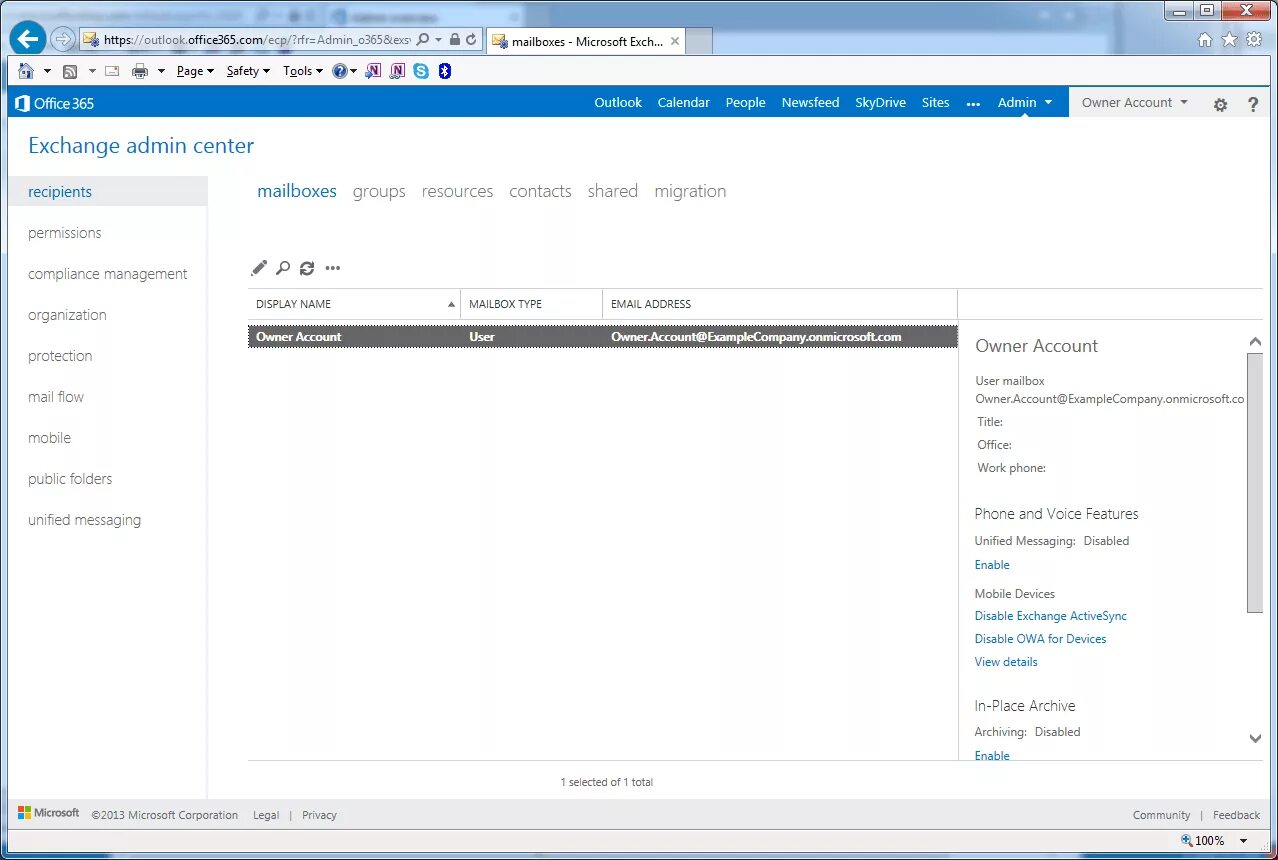The width and height of the screenshot is (1278, 860).
Task: Sort by MAILBOX TYPE column header
Action: [x=531, y=304]
